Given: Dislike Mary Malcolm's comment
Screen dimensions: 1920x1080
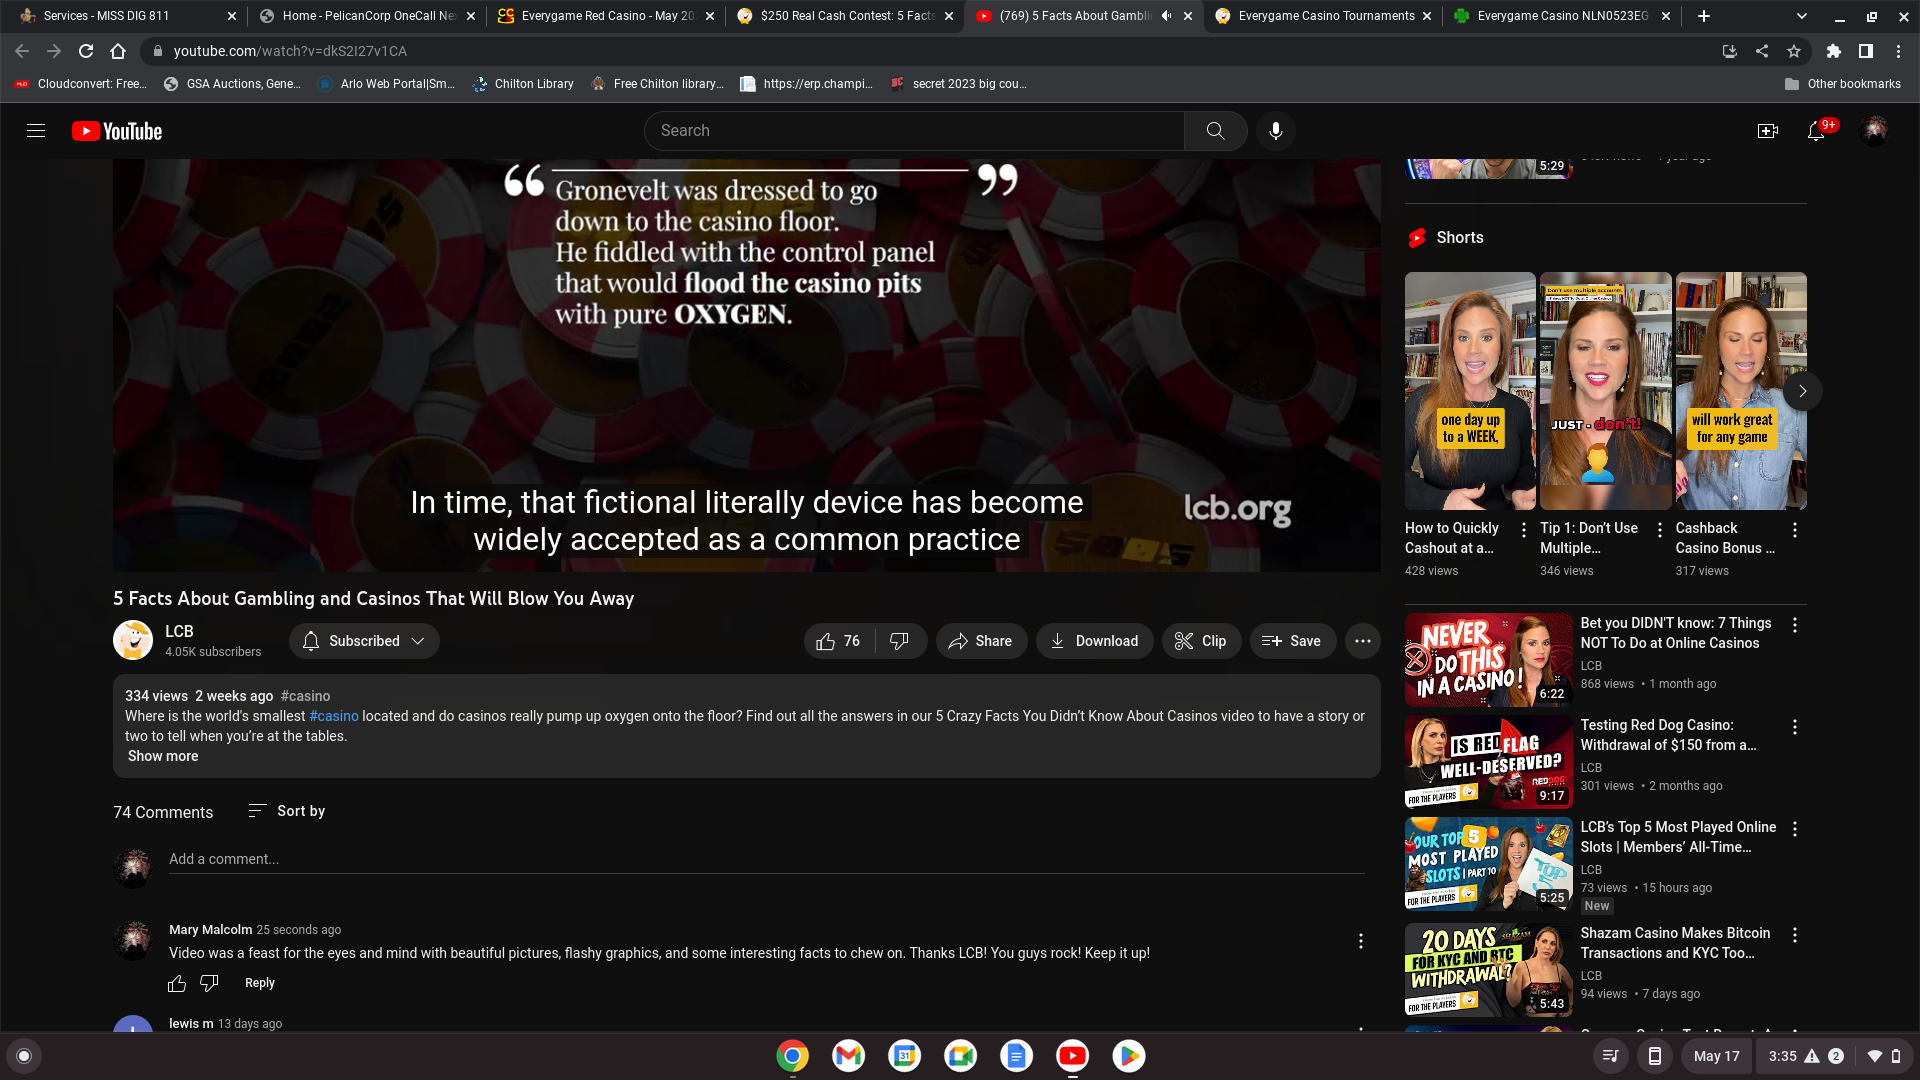Looking at the screenshot, I should [x=209, y=983].
